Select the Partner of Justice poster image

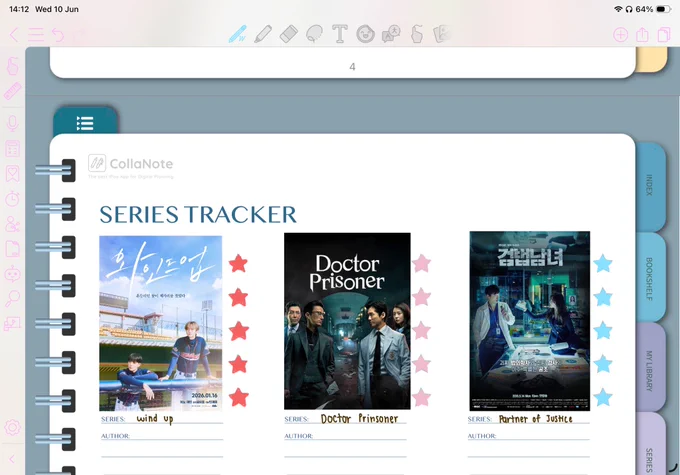530,321
